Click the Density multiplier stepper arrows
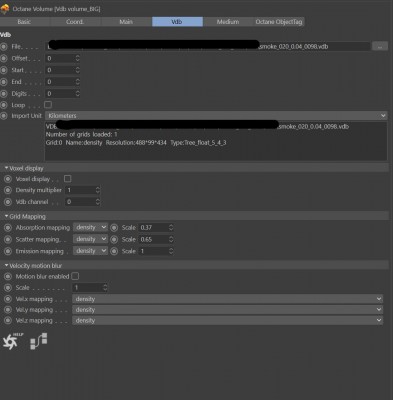Viewport: 393px width, 400px height. pyautogui.click(x=98, y=190)
